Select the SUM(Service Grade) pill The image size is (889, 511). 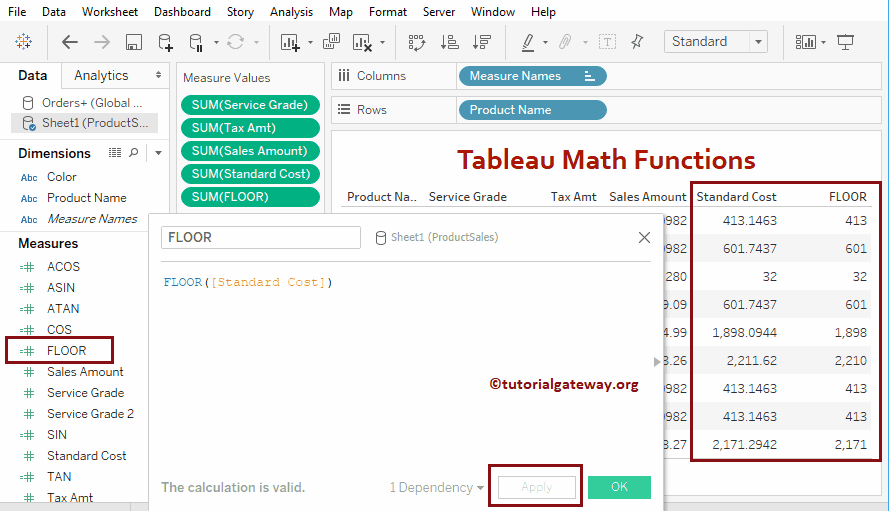coord(250,105)
